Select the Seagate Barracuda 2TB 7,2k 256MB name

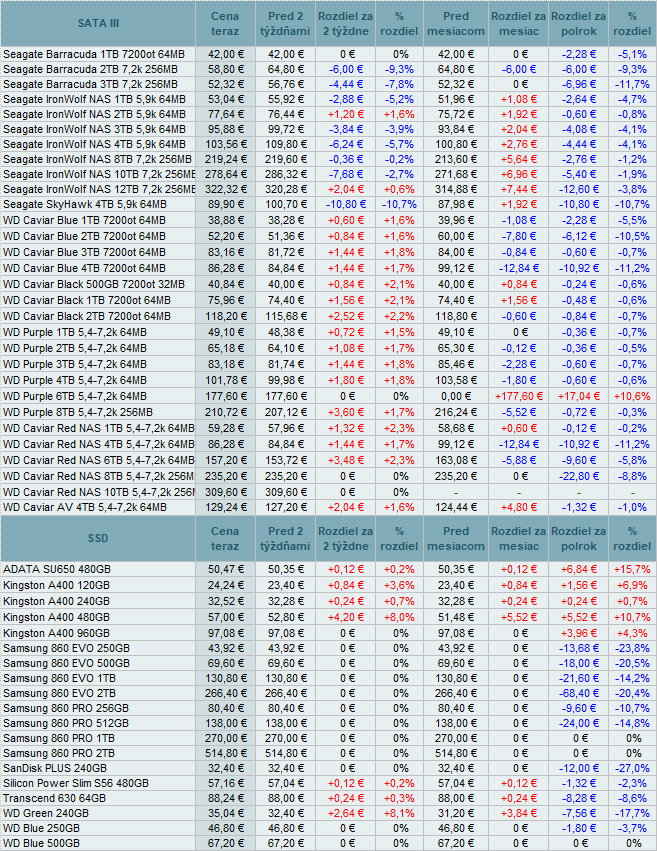coord(90,69)
